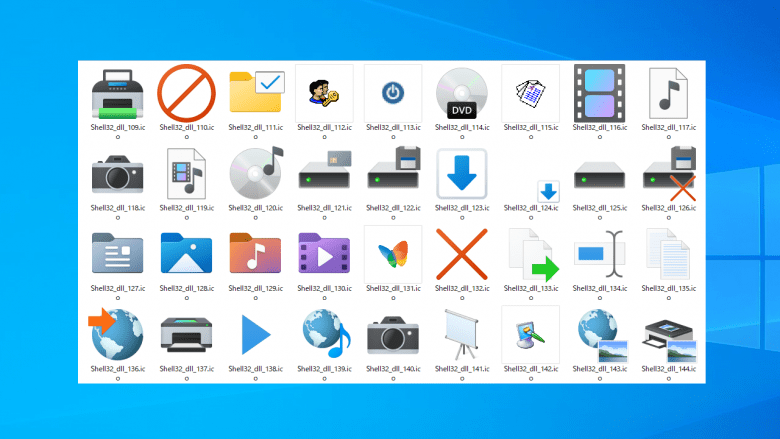Viewport: 780px width, 439px height.
Task: Select the small download overlay icon Shell32_dll_124
Action: pyautogui.click(x=548, y=191)
